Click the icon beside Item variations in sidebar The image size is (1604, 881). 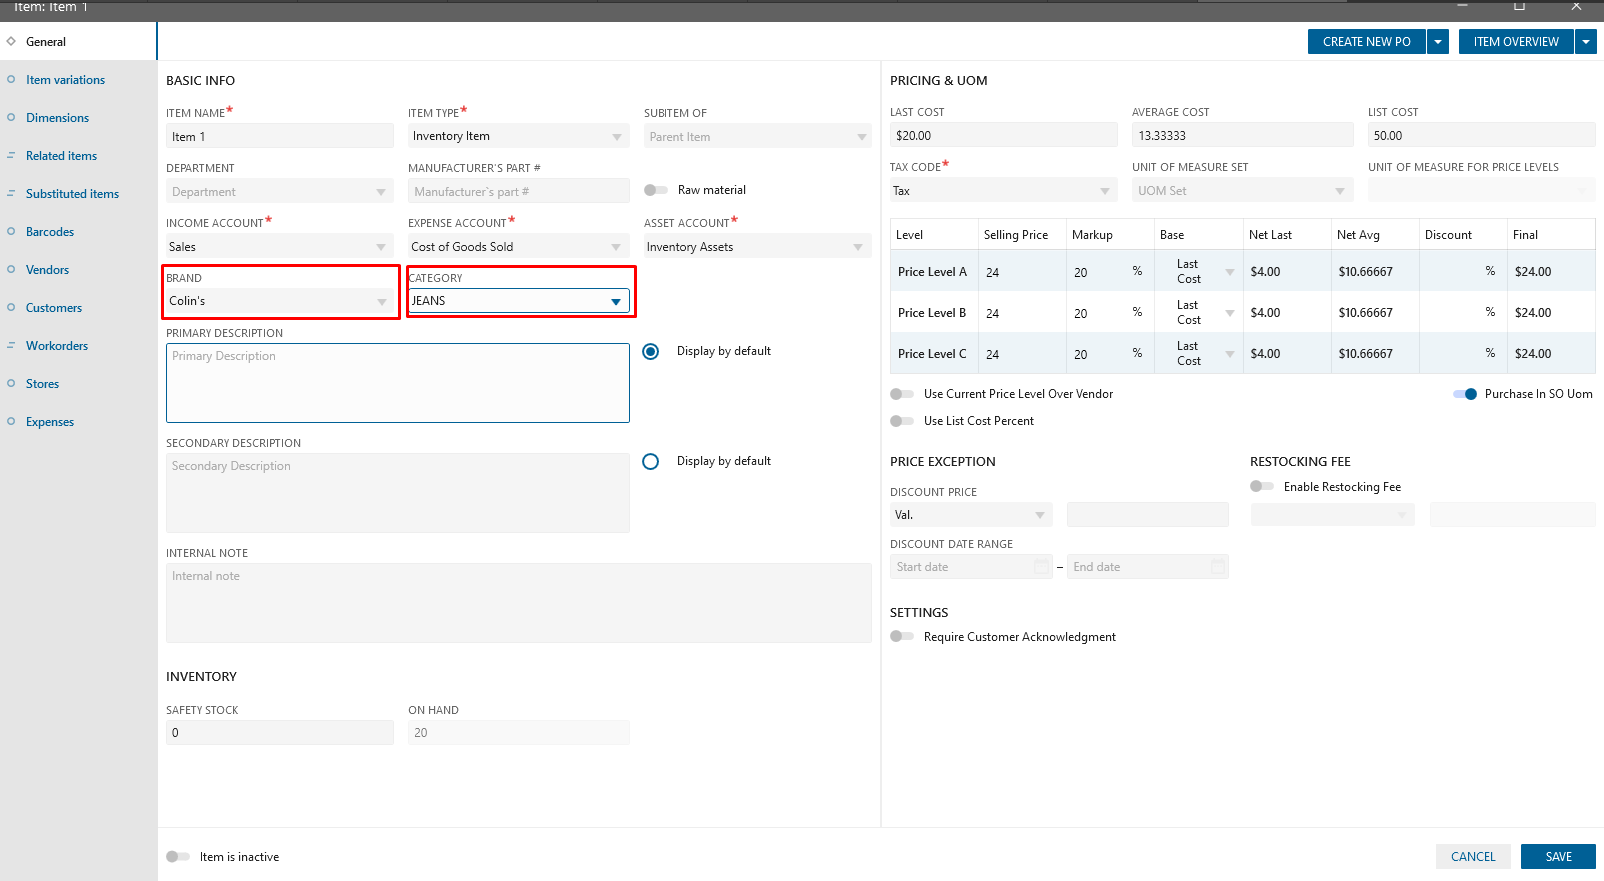(x=11, y=80)
